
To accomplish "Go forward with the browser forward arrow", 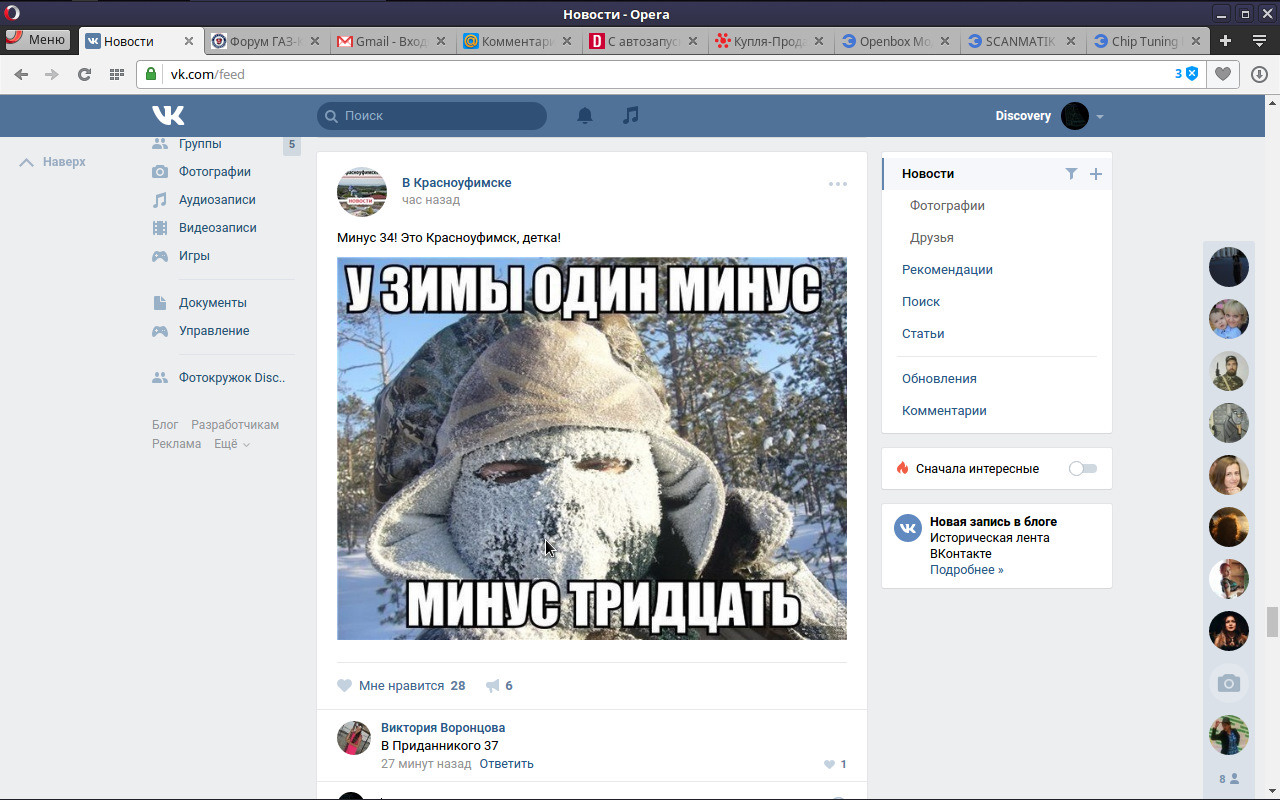I will pos(52,74).
